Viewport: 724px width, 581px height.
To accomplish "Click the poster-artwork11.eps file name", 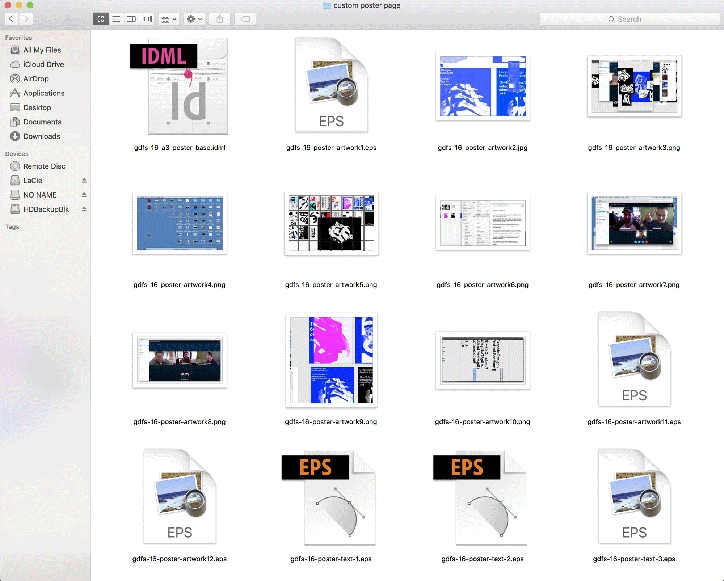I will (x=634, y=422).
